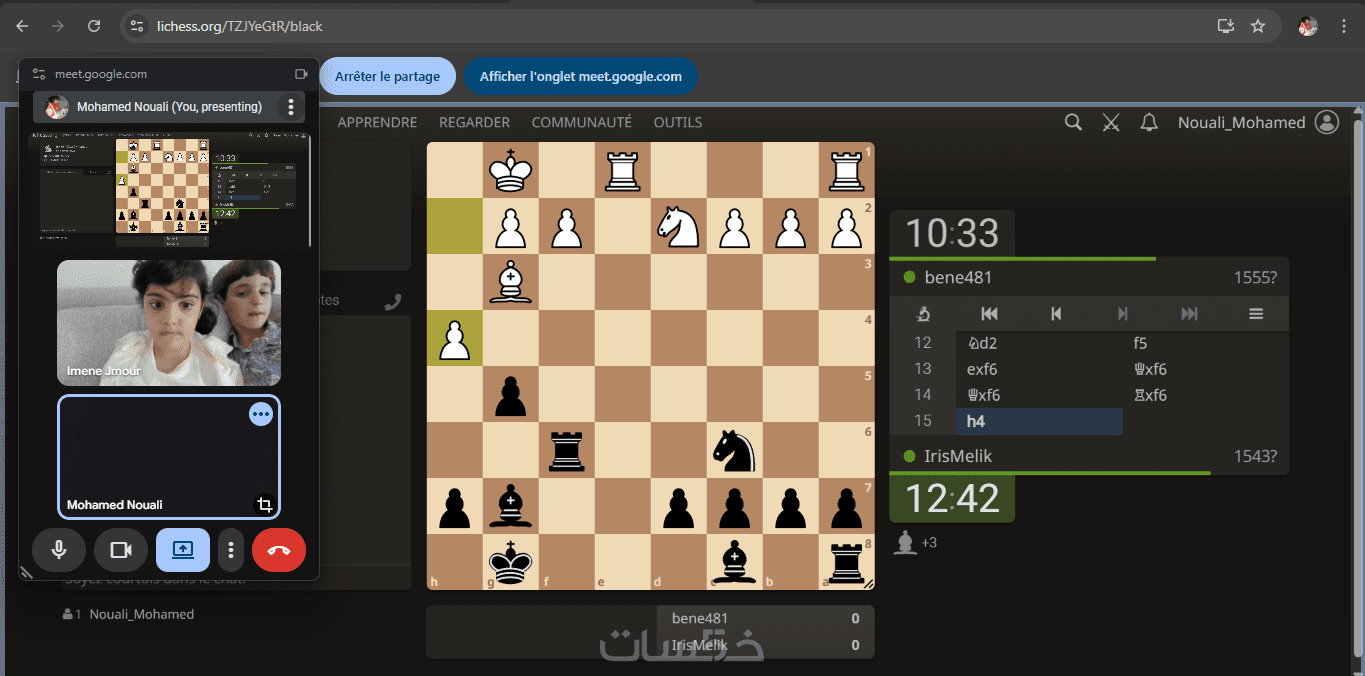Open the analysis microscope icon
Viewport: 1365px width, 676px height.
[922, 314]
